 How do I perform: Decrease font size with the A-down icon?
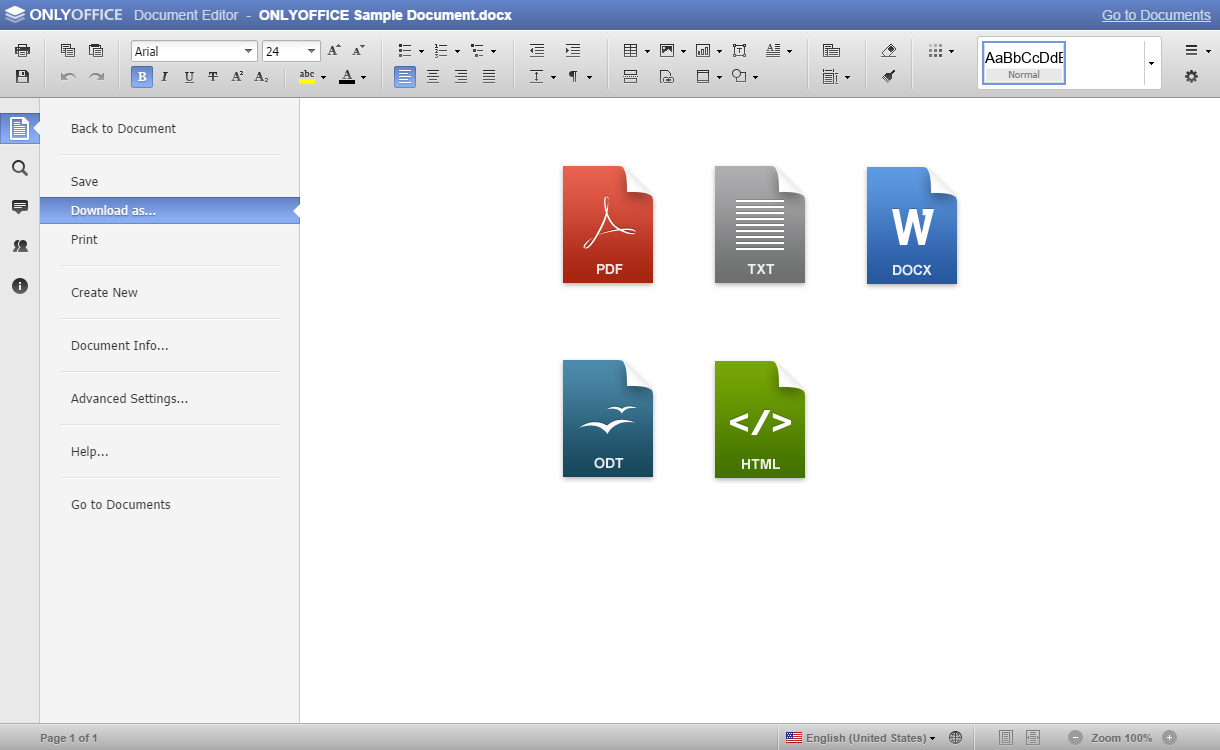358,50
